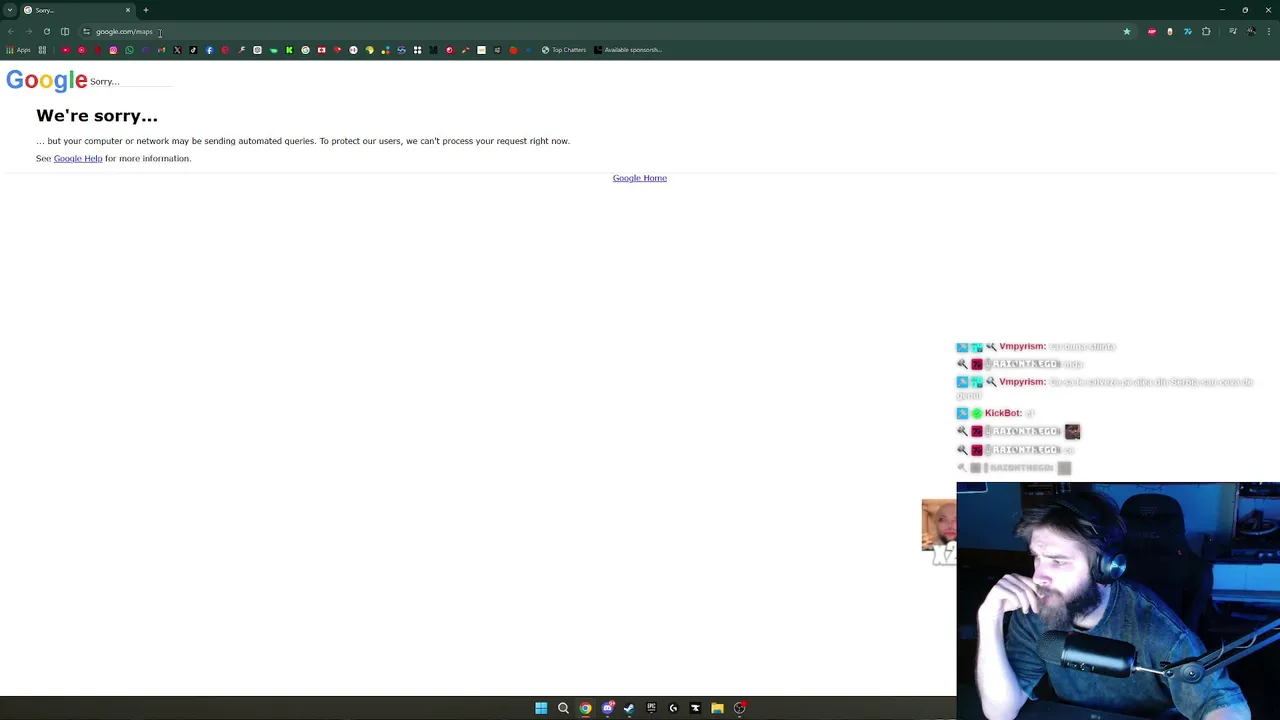Open the tab search chevron in the title bar
Image resolution: width=1280 pixels, height=720 pixels.
[x=10, y=10]
